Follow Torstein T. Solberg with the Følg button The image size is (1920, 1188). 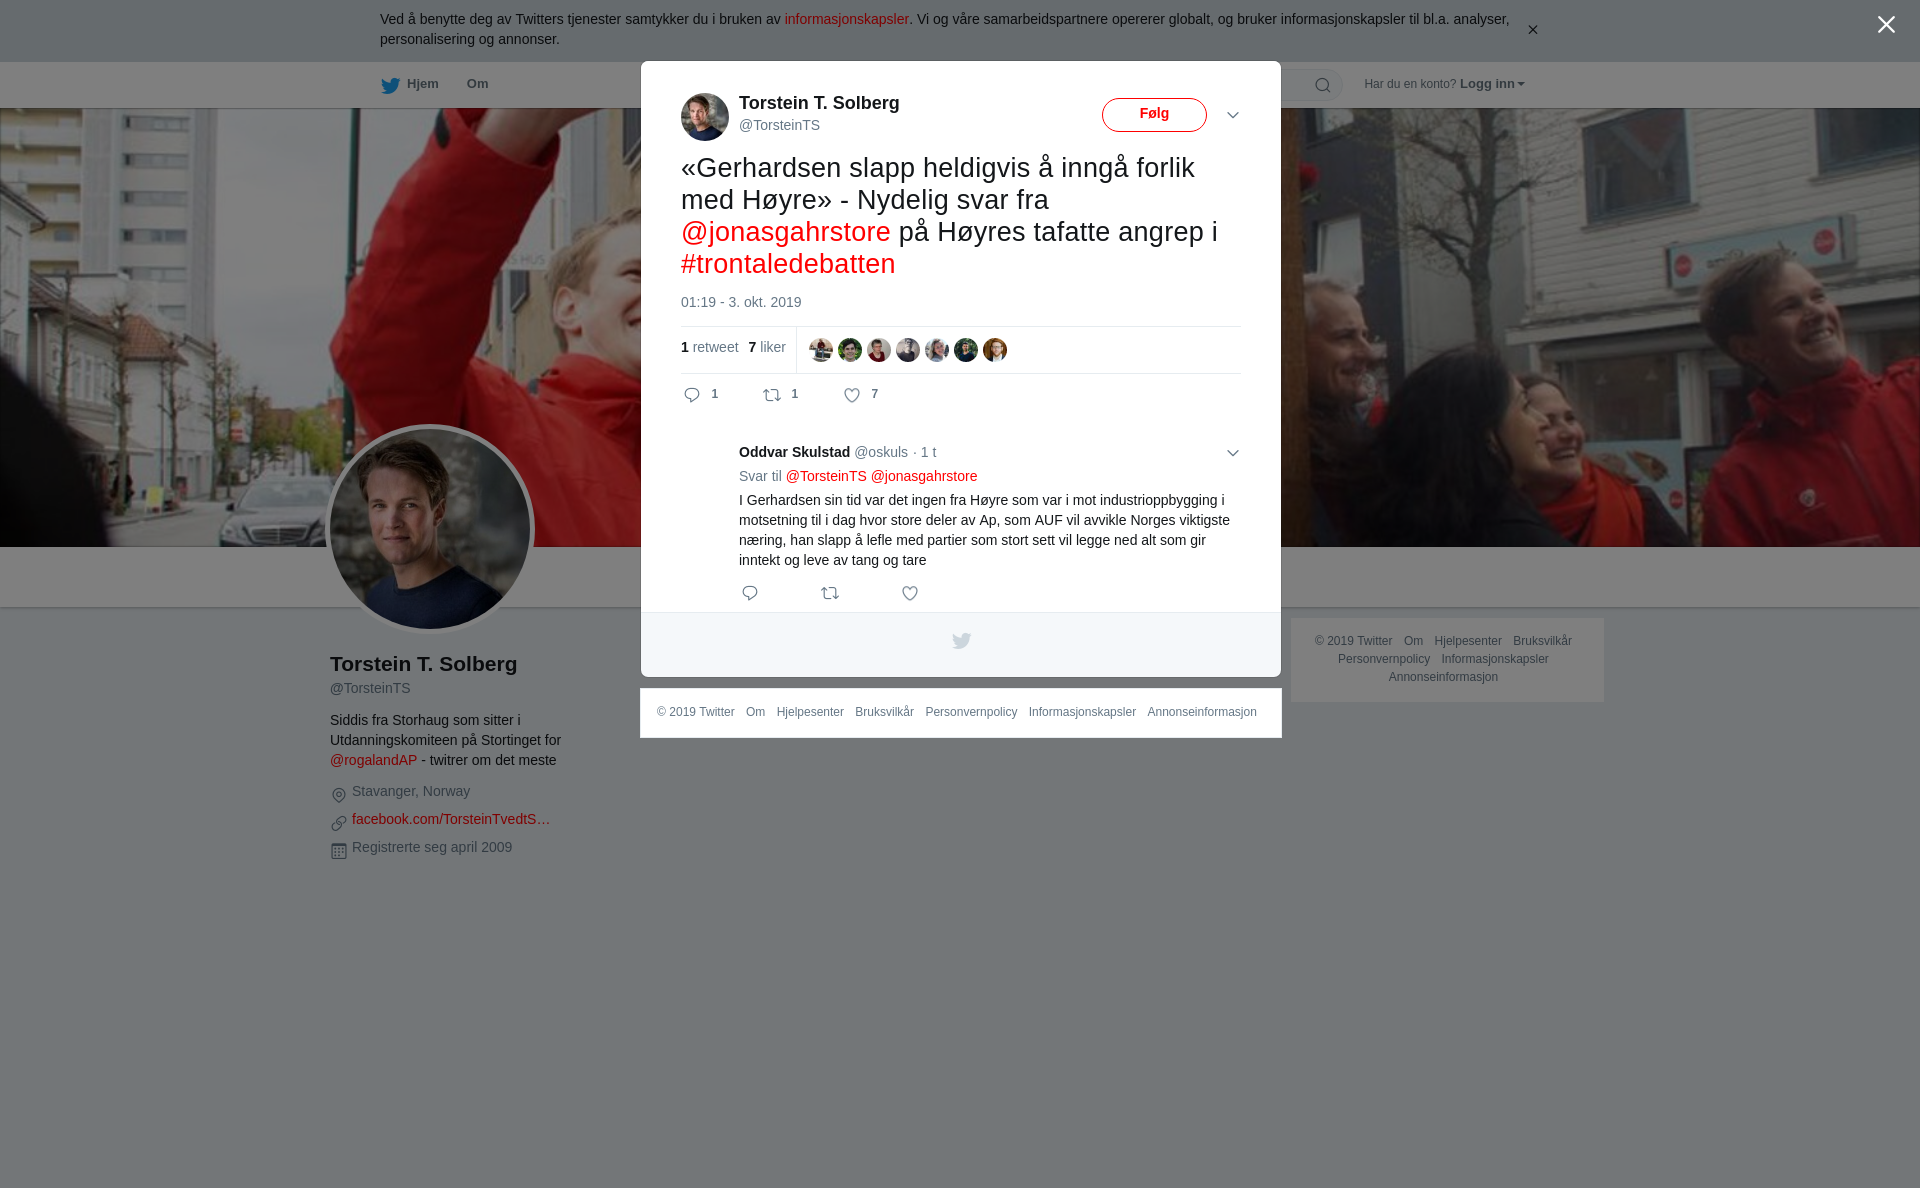[x=1154, y=115]
